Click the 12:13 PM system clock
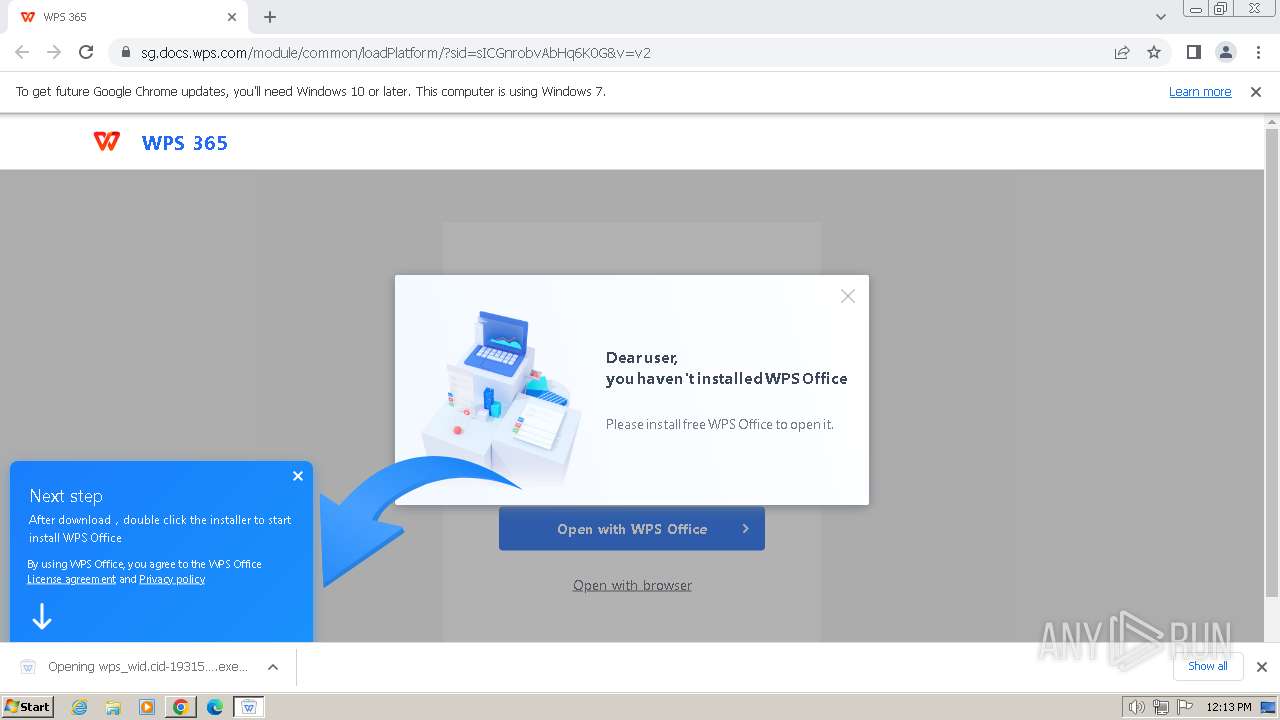Viewport: 1280px width, 720px height. tap(1229, 707)
